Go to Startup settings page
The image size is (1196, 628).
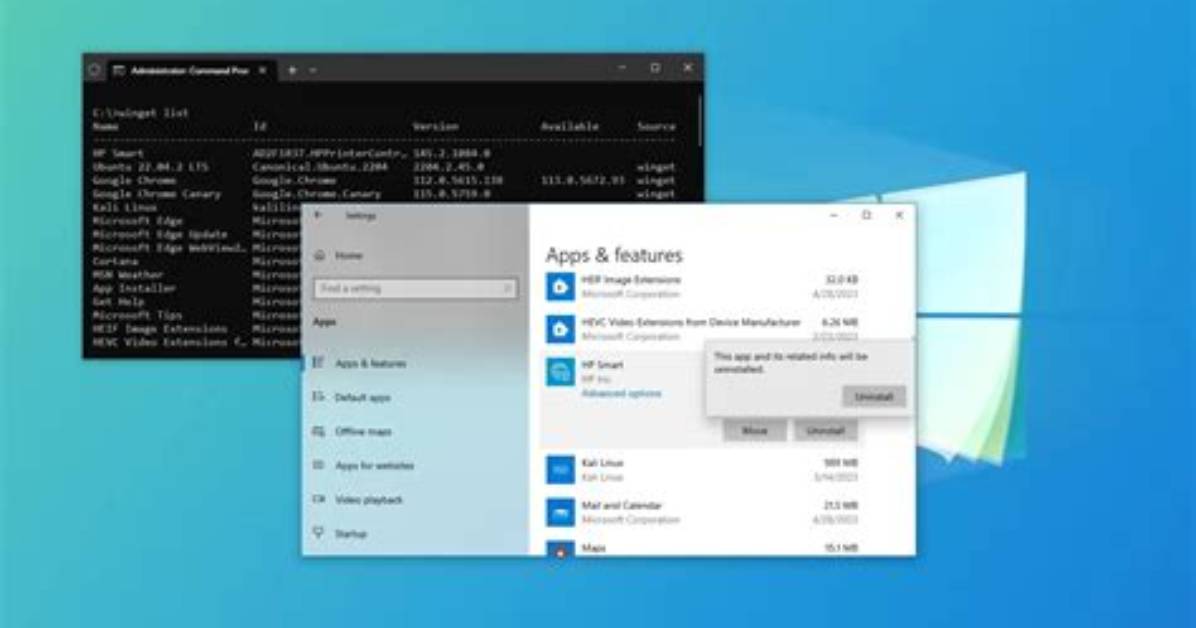click(351, 533)
